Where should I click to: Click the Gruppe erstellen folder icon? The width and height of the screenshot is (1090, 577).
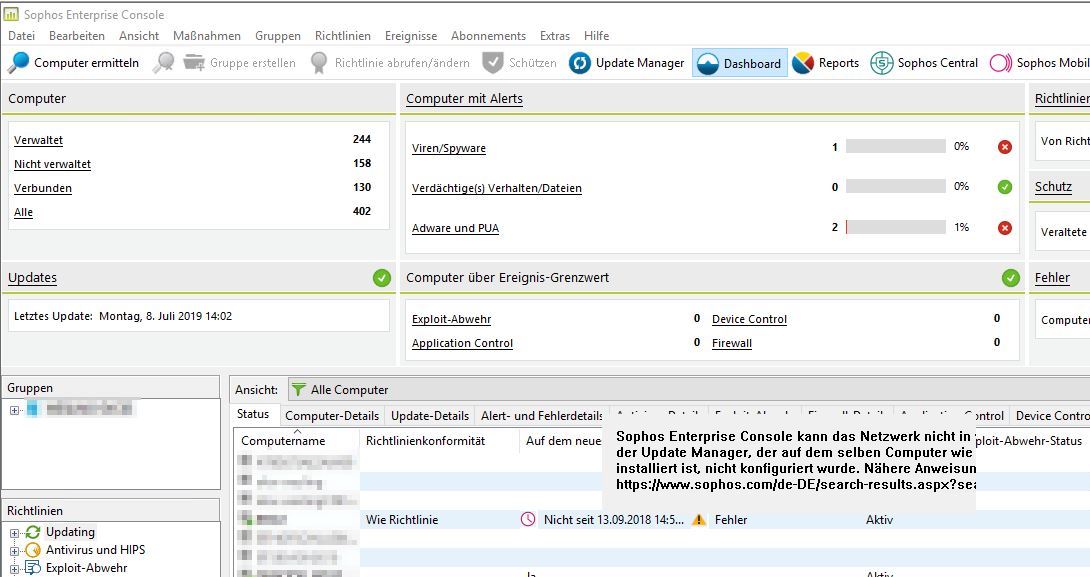(x=194, y=63)
